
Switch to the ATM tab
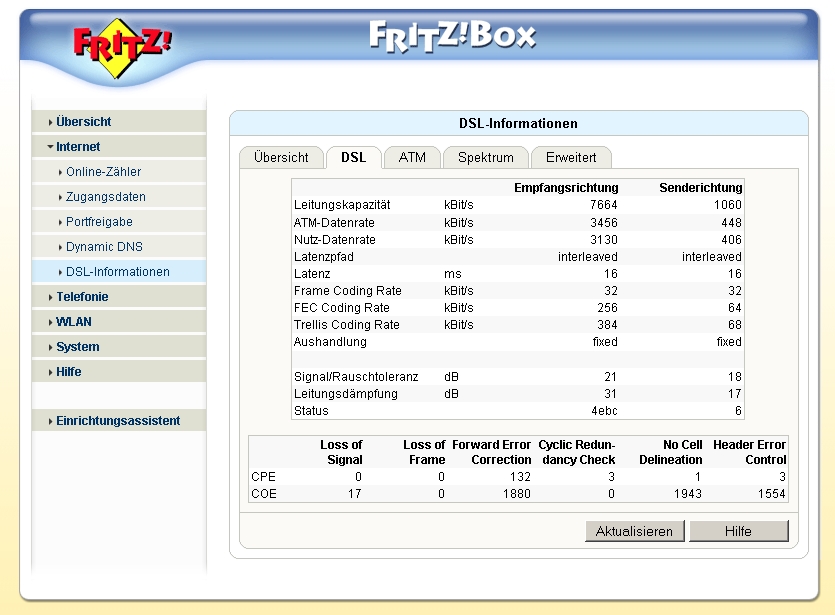(412, 158)
